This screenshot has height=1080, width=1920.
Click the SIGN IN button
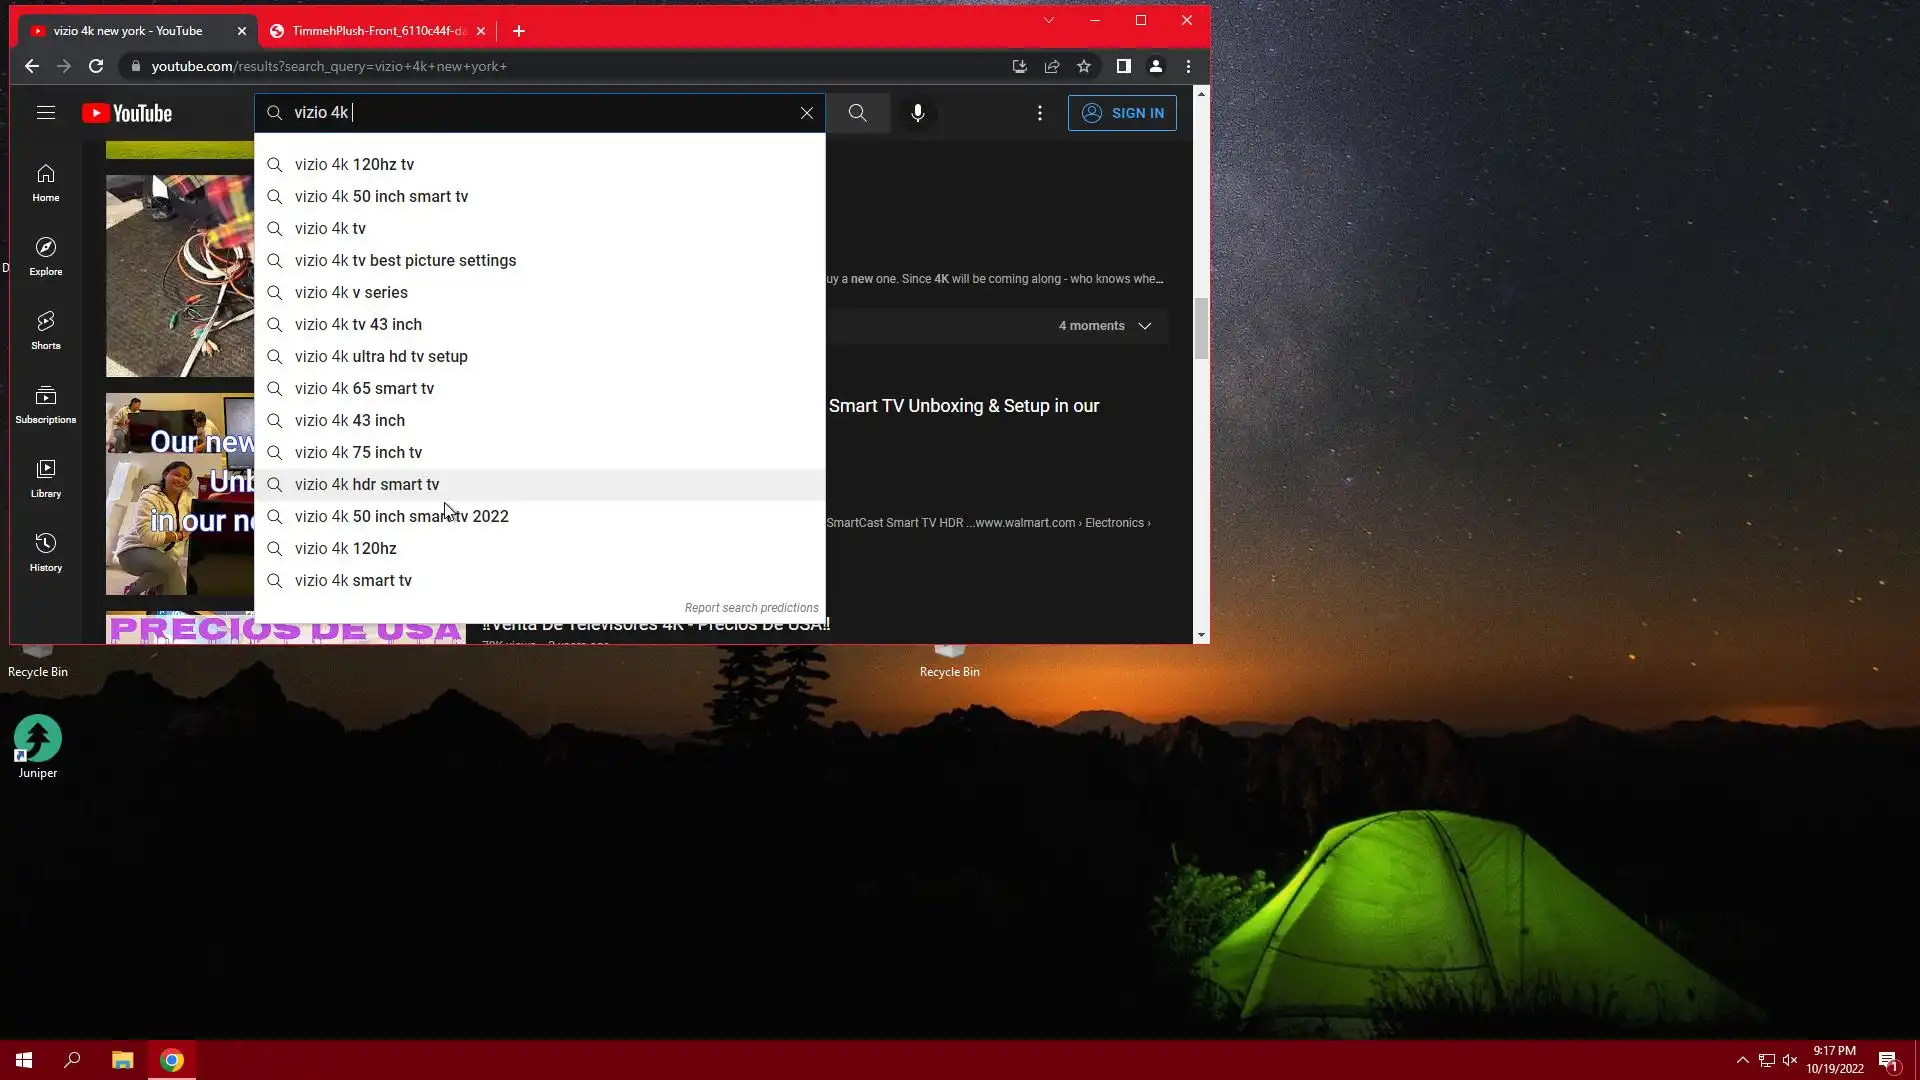(x=1122, y=113)
